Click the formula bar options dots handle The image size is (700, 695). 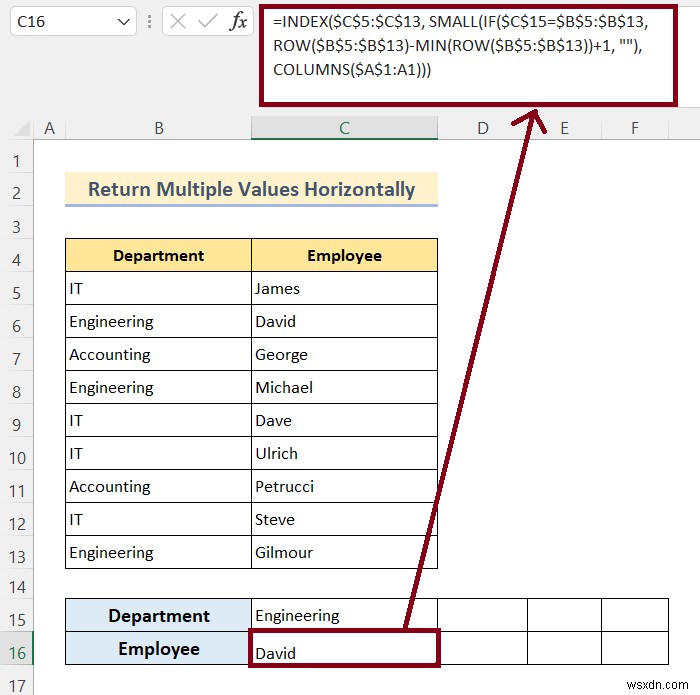pos(150,21)
